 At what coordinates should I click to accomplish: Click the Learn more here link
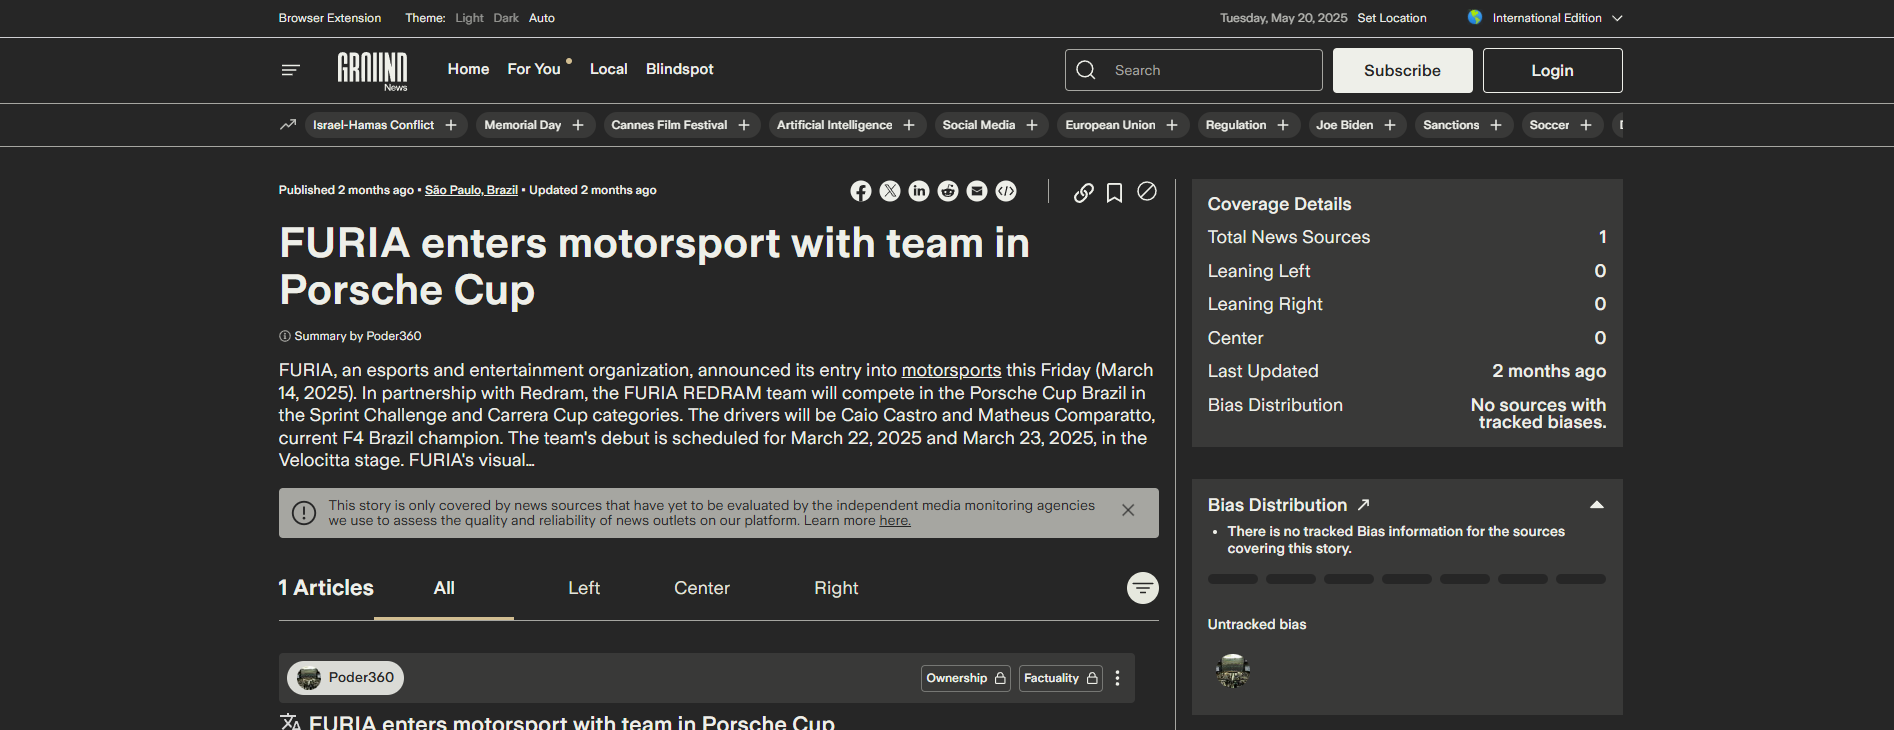click(x=895, y=521)
